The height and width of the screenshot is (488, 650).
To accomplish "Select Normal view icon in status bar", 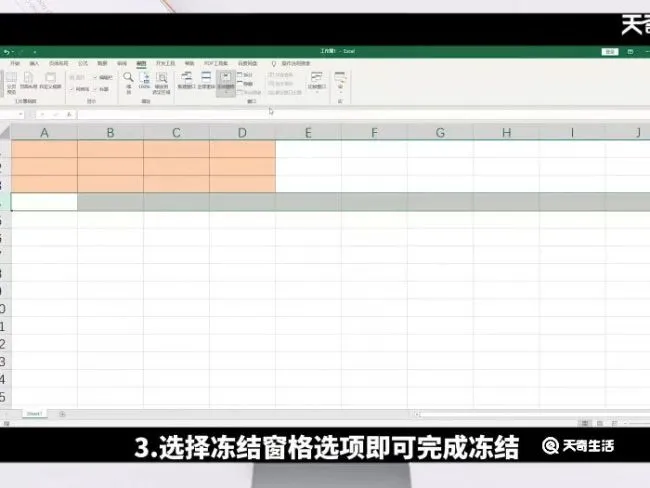I will point(585,423).
